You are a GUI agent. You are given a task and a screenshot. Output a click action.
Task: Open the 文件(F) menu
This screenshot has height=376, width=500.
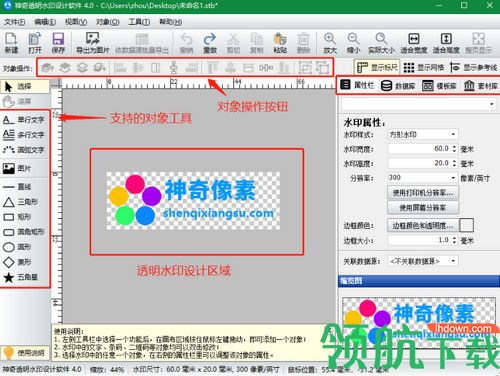(x=15, y=22)
